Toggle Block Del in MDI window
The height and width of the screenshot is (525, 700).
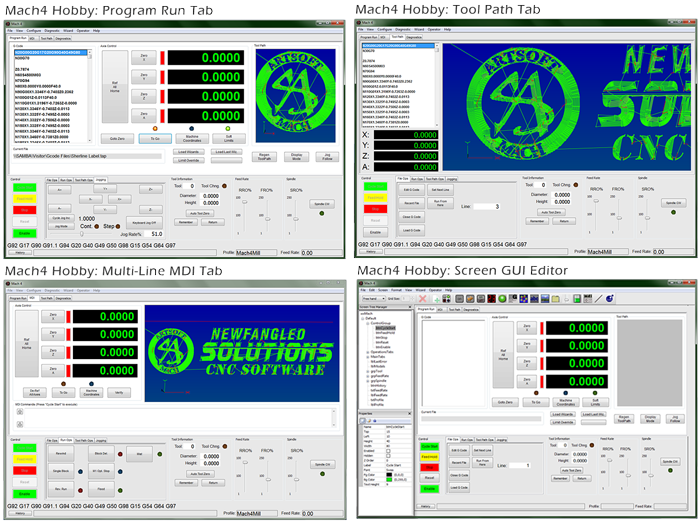(101, 454)
